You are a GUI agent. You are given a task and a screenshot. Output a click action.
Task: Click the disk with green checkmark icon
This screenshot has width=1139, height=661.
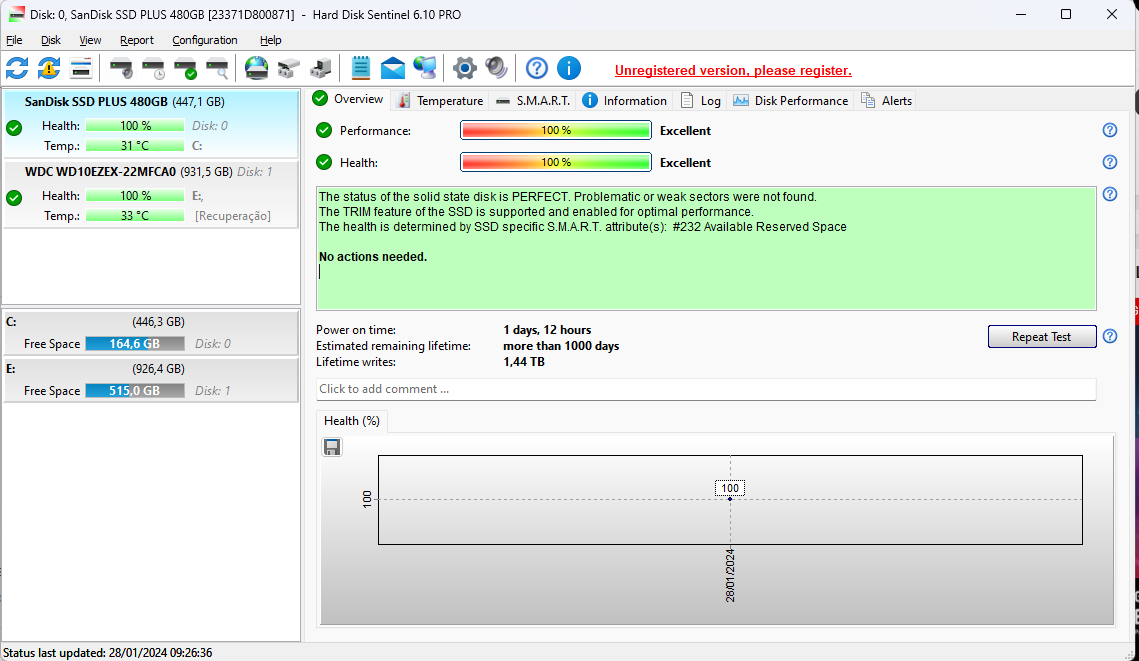pos(185,68)
